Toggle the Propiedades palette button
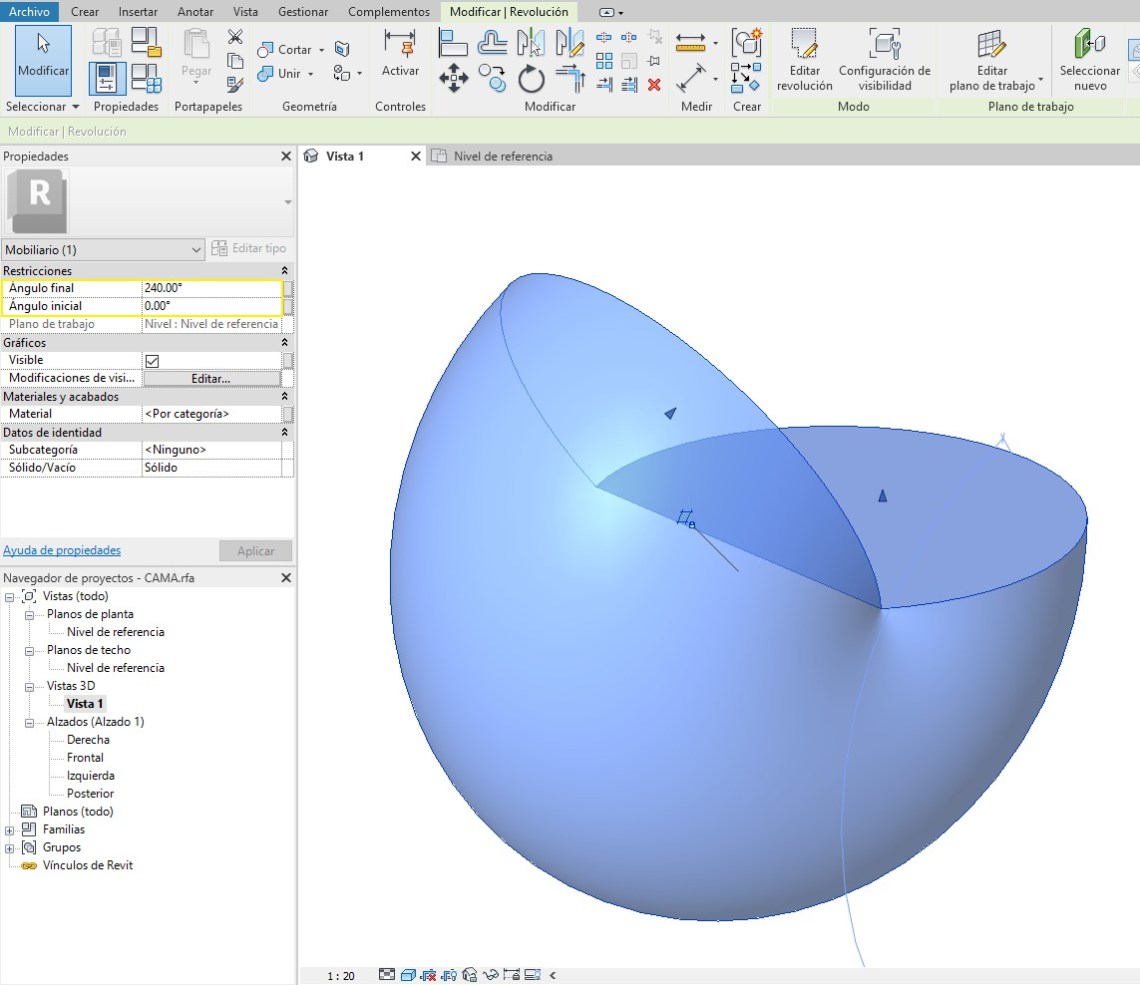The image size is (1140, 985). (108, 78)
